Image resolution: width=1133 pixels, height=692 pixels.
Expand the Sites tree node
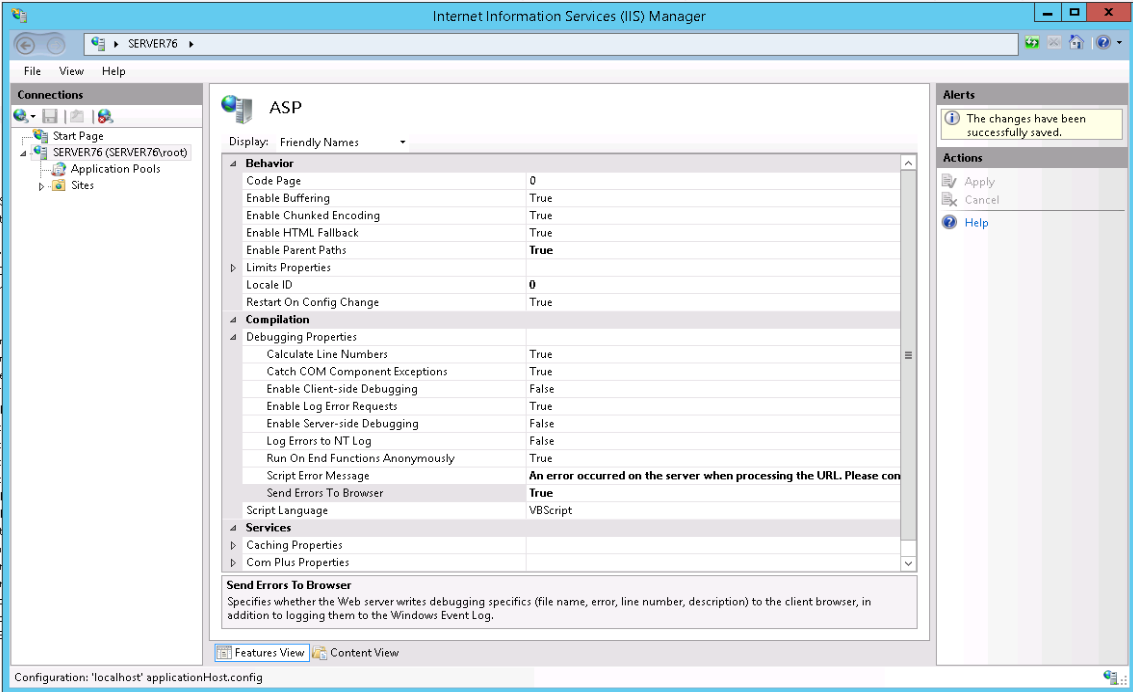[x=41, y=186]
